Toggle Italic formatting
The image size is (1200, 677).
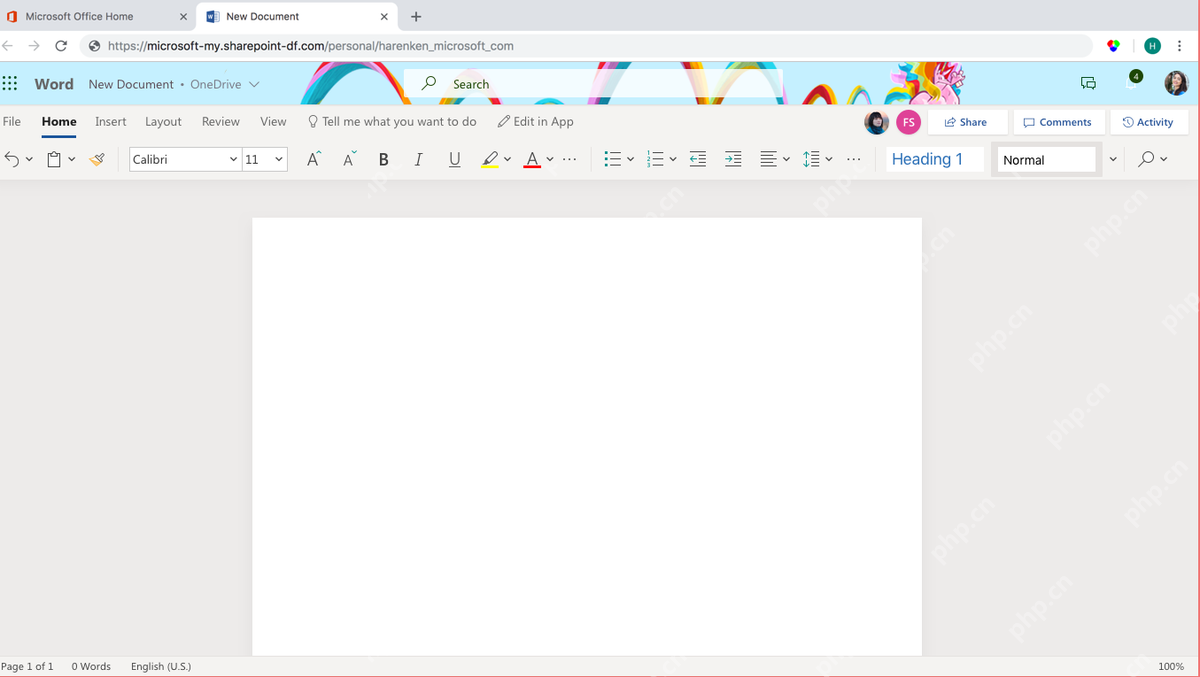[418, 160]
